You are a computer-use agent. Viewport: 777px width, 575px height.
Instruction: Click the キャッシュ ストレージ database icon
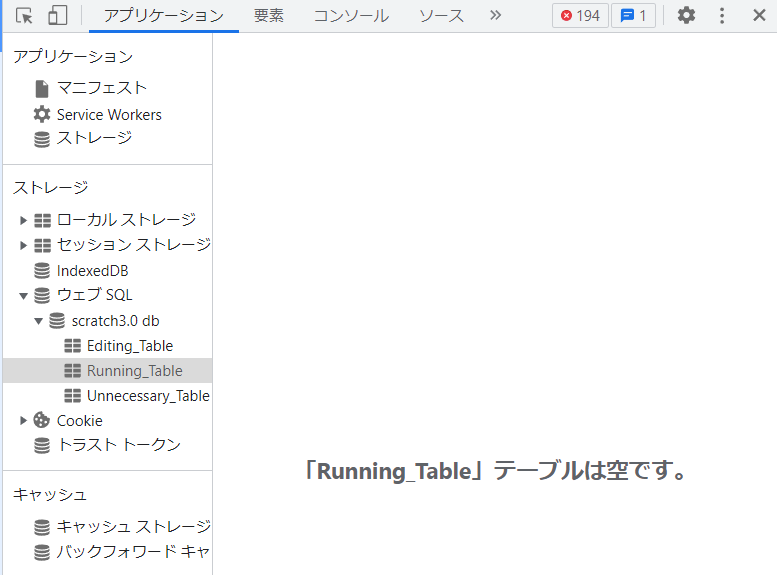click(42, 527)
